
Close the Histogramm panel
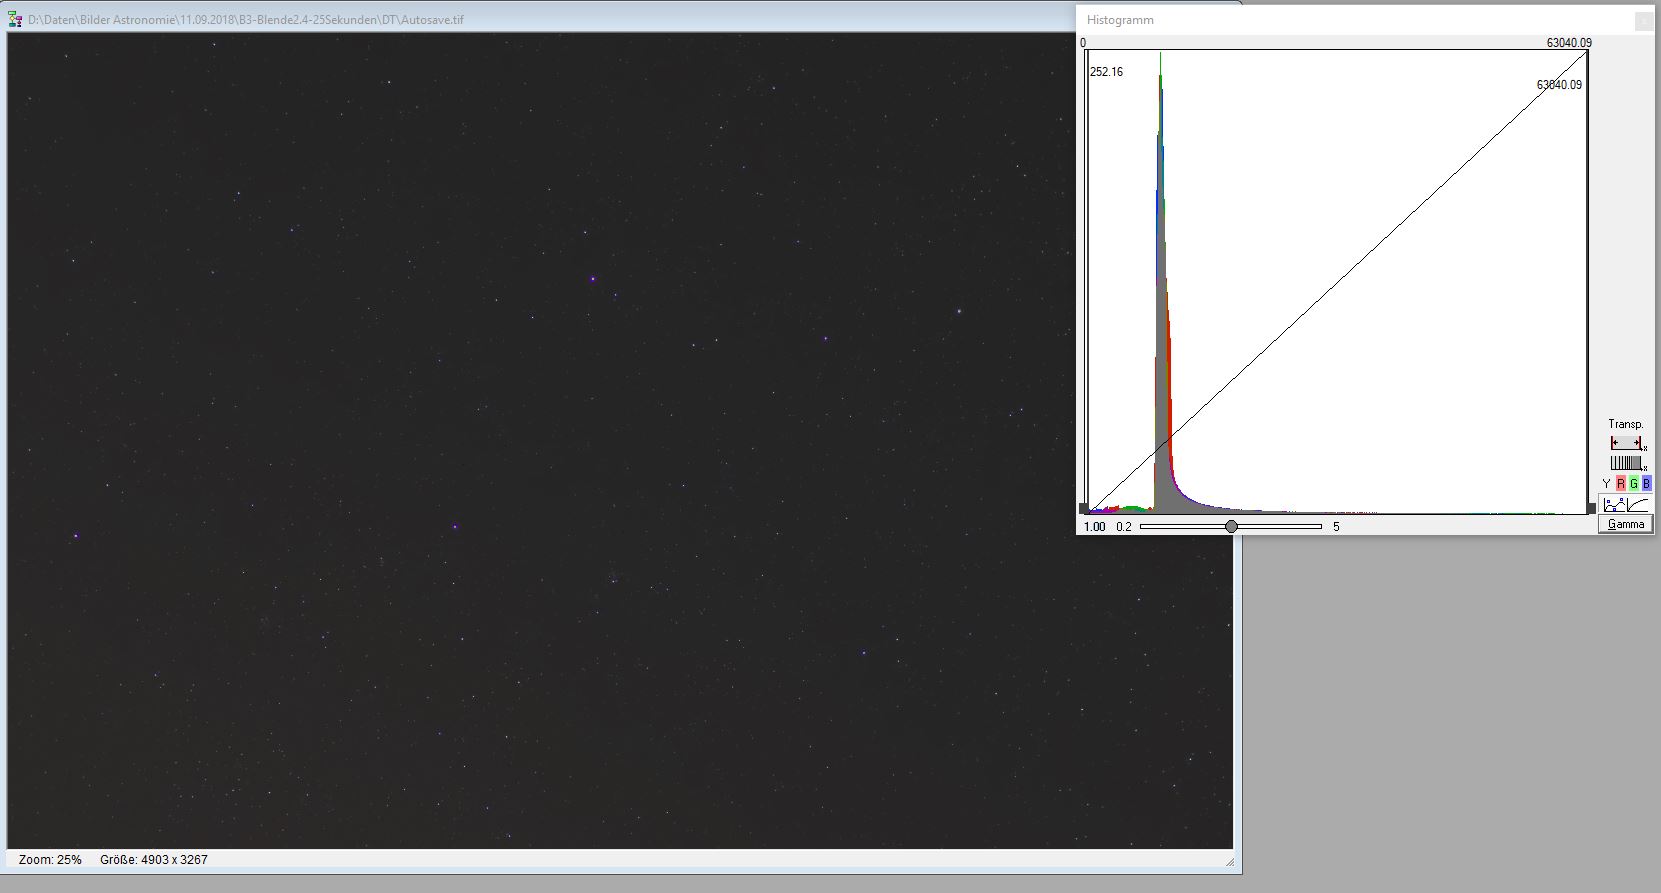pyautogui.click(x=1643, y=21)
